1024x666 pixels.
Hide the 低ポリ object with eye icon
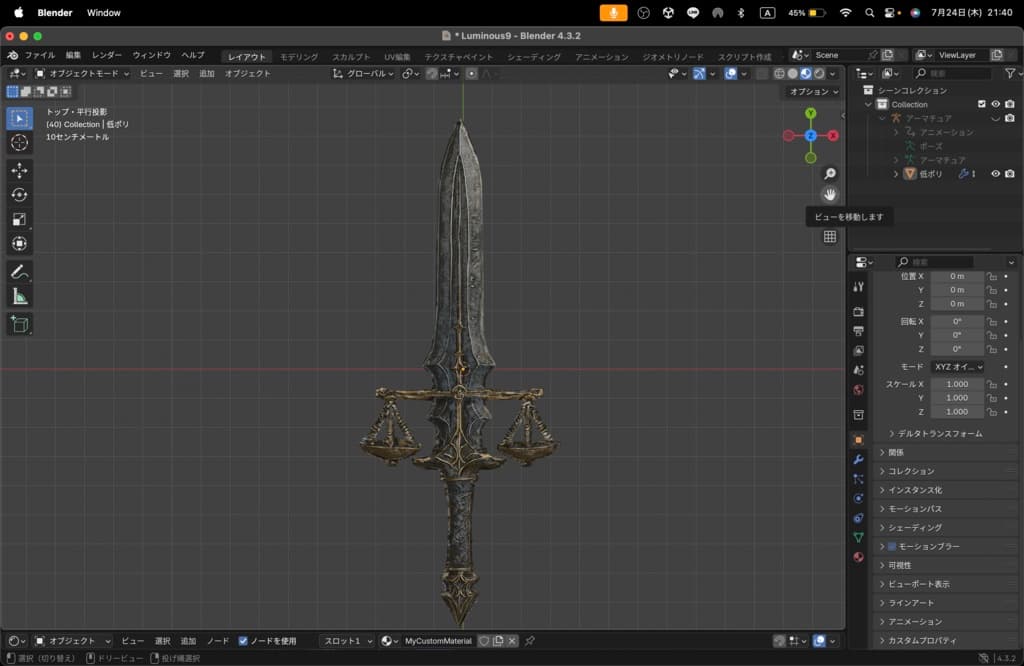(995, 174)
